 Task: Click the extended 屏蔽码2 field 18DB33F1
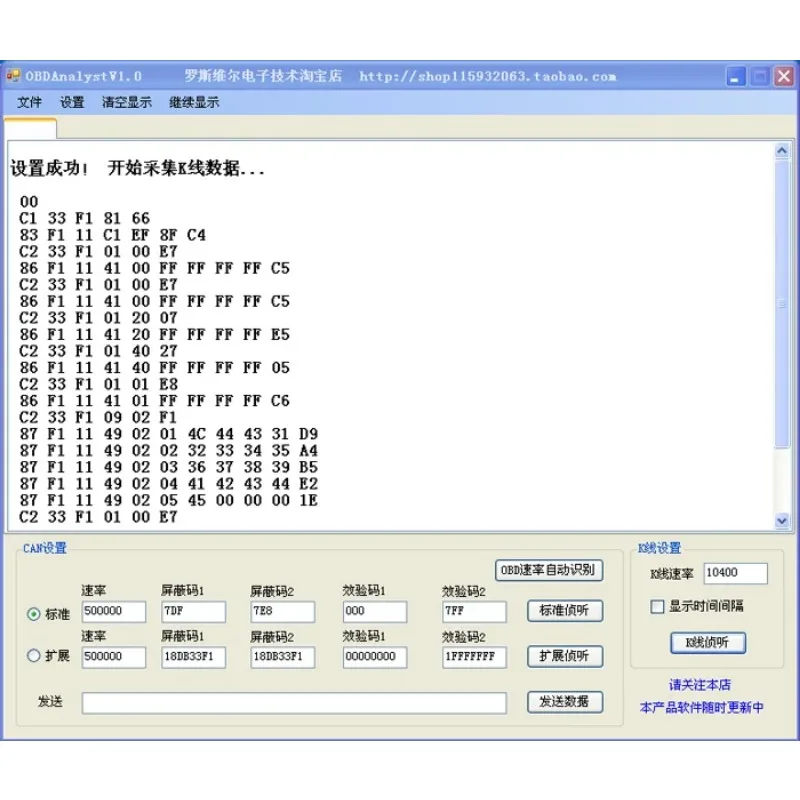[x=283, y=657]
